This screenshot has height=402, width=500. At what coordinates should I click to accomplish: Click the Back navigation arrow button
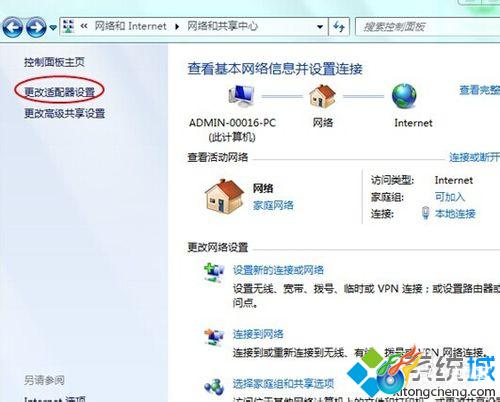coord(13,27)
